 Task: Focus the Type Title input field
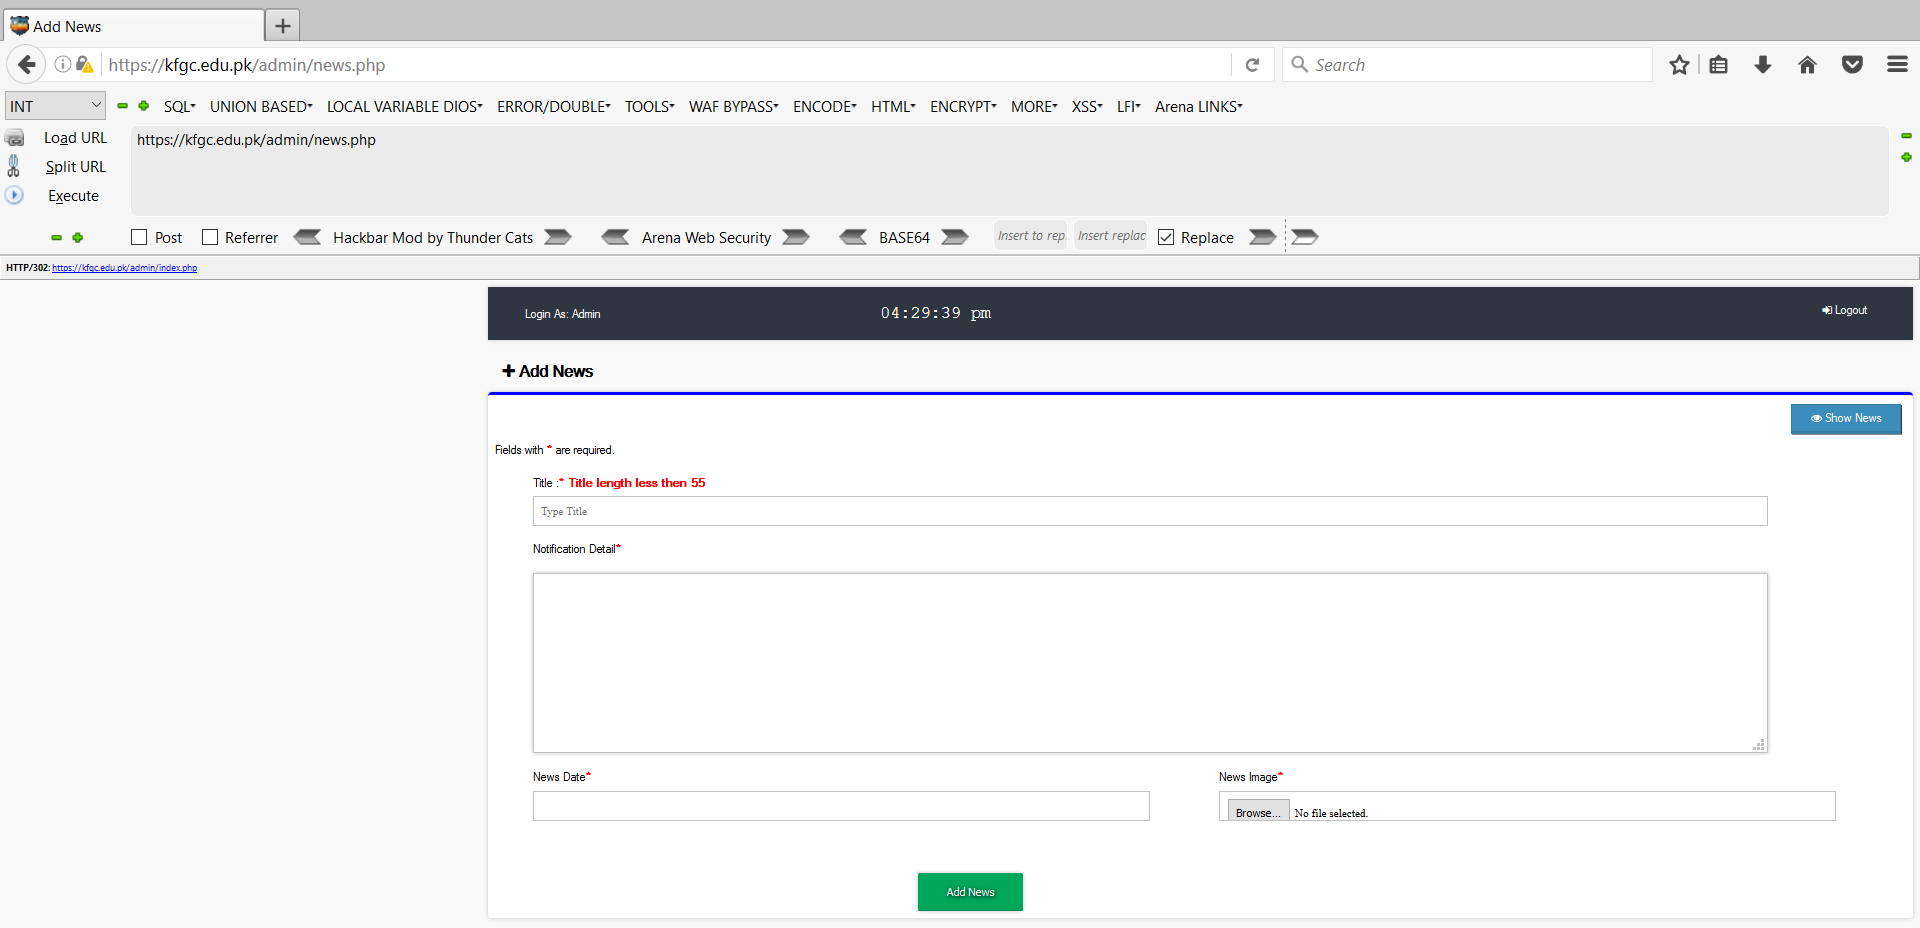tap(1150, 511)
